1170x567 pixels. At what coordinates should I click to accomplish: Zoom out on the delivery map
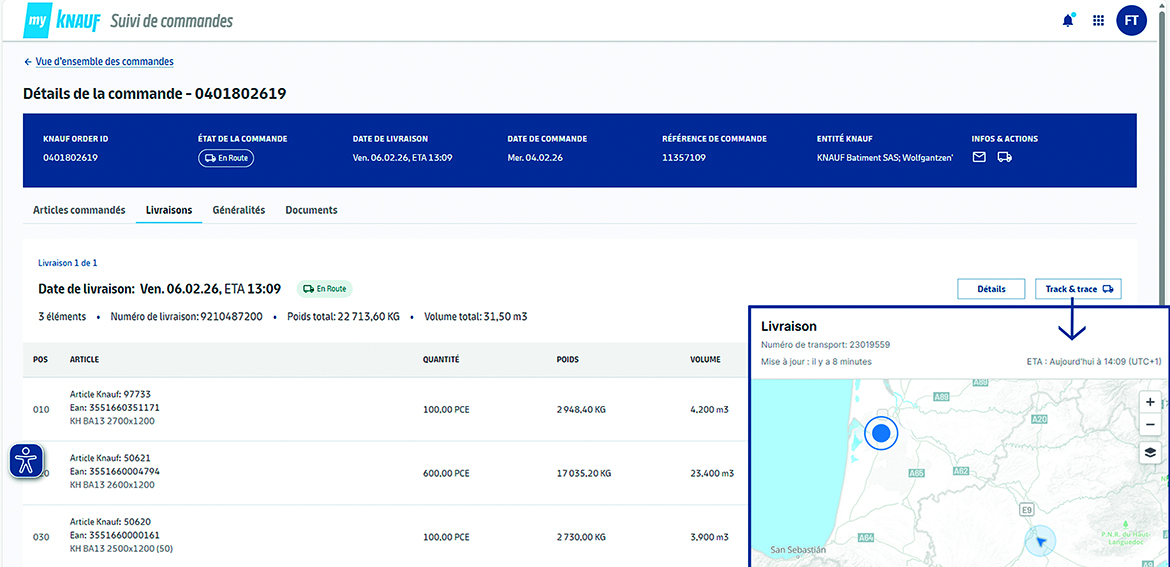click(x=1150, y=425)
